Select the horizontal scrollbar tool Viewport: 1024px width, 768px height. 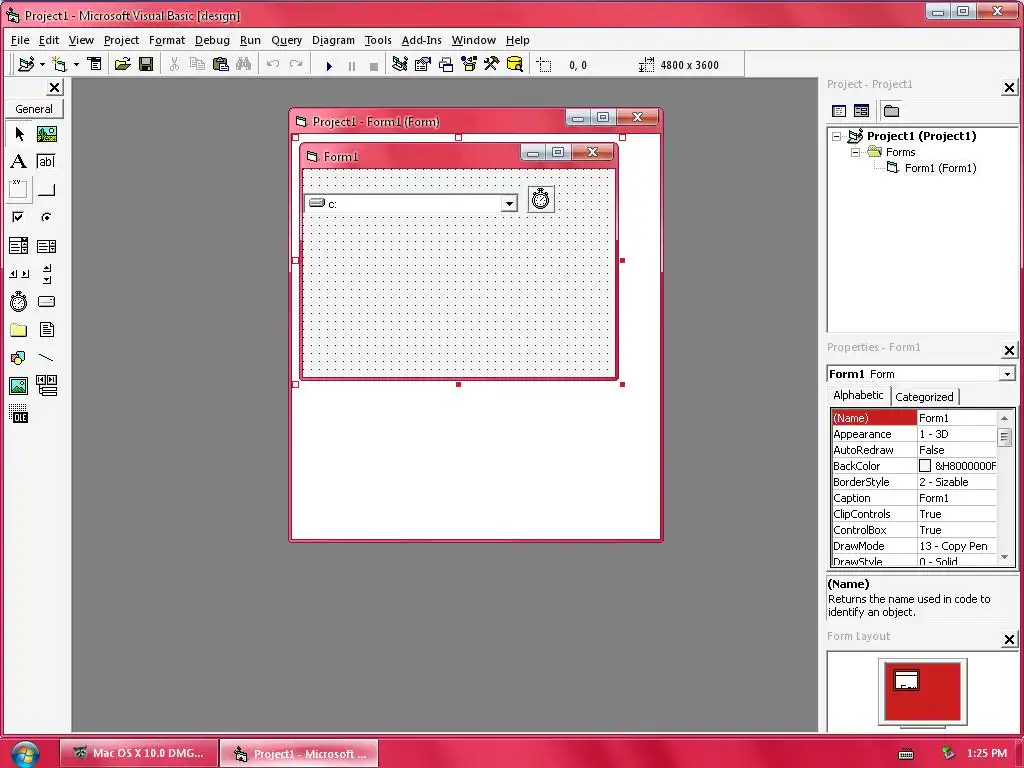19,274
